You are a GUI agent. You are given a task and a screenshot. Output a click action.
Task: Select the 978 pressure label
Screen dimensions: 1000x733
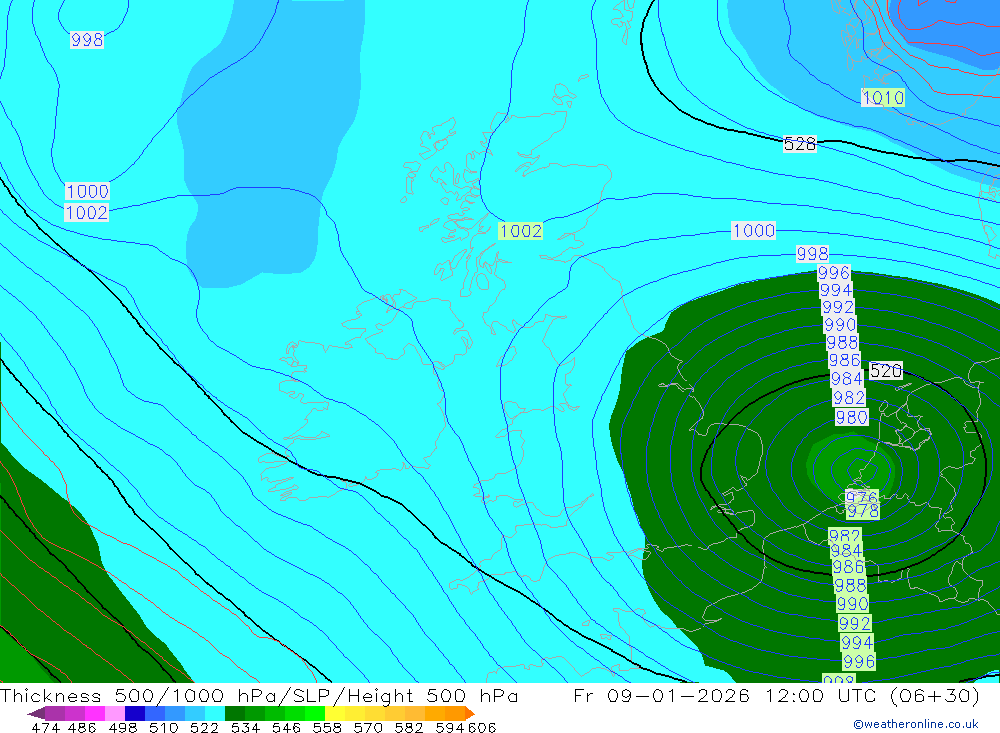click(863, 511)
